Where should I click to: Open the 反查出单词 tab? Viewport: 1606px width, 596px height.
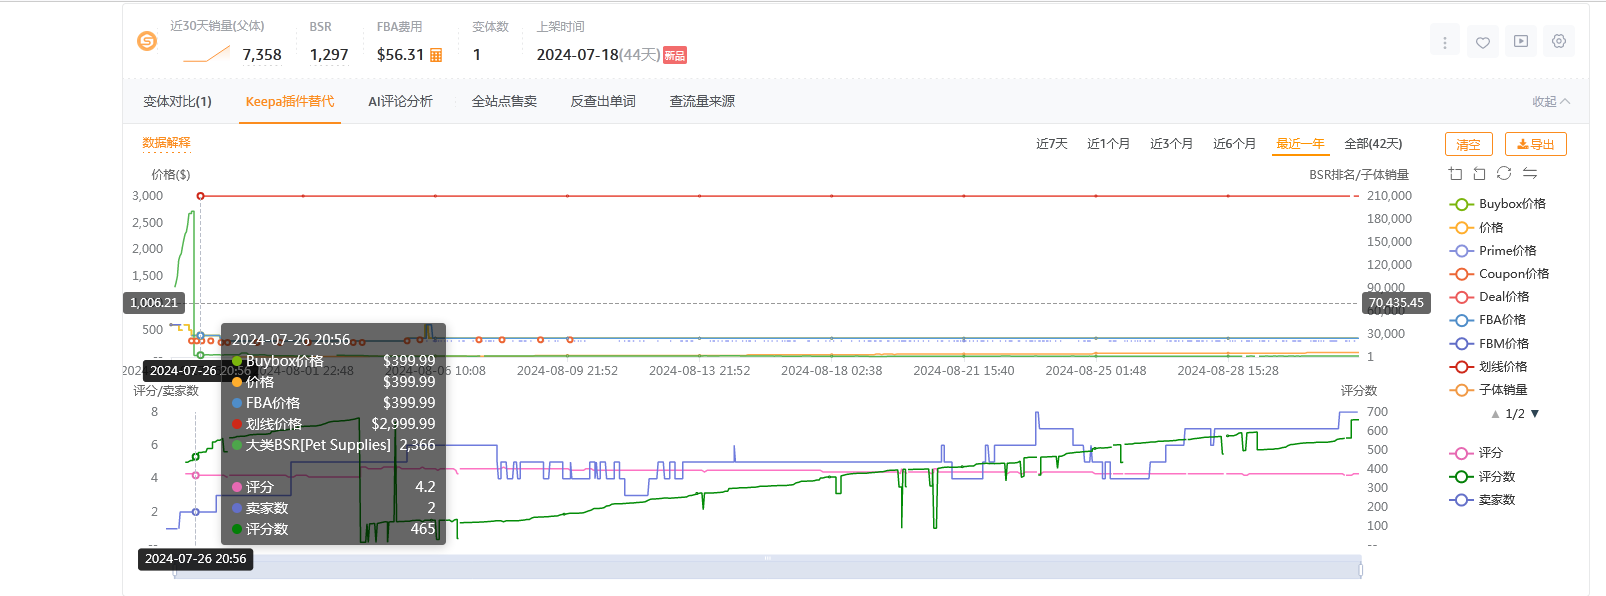[603, 102]
